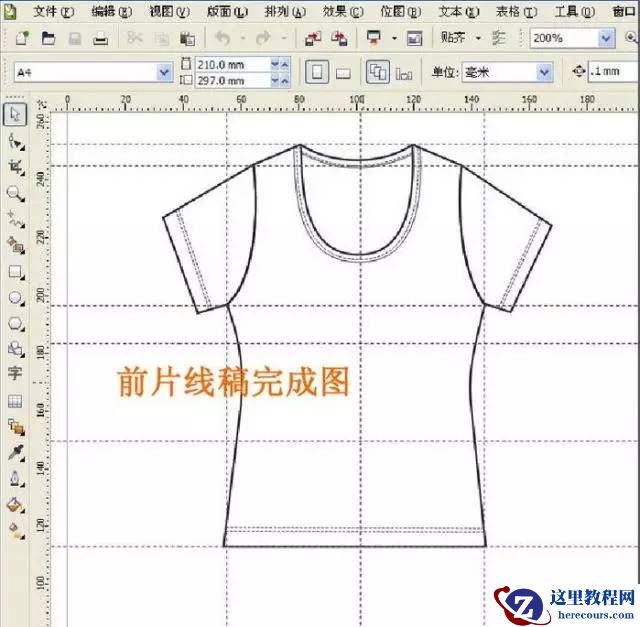Create a new document
The image size is (640, 627).
(x=22, y=39)
